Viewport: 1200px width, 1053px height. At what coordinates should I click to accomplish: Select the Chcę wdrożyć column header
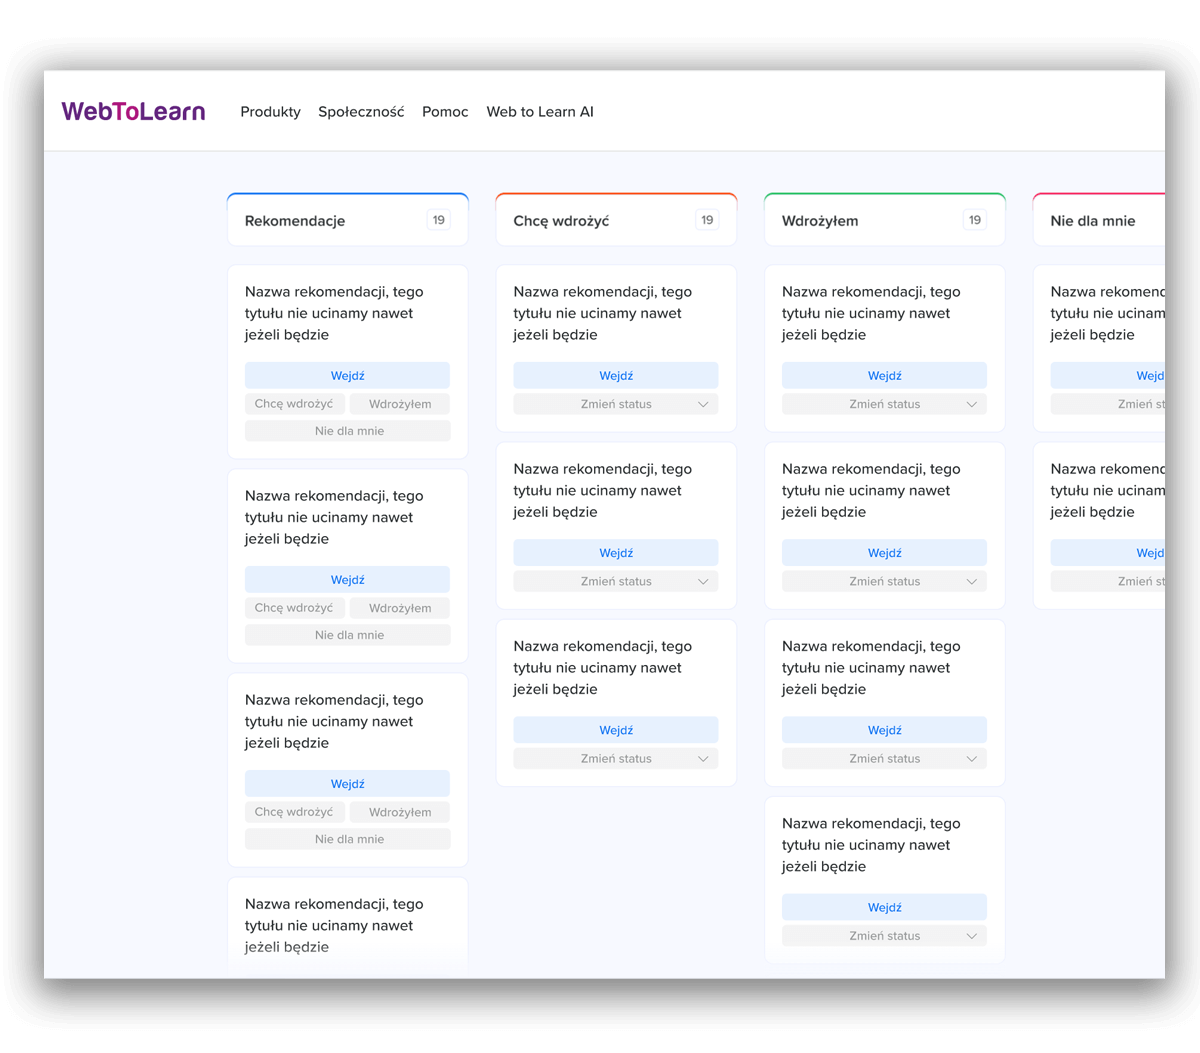coord(561,221)
